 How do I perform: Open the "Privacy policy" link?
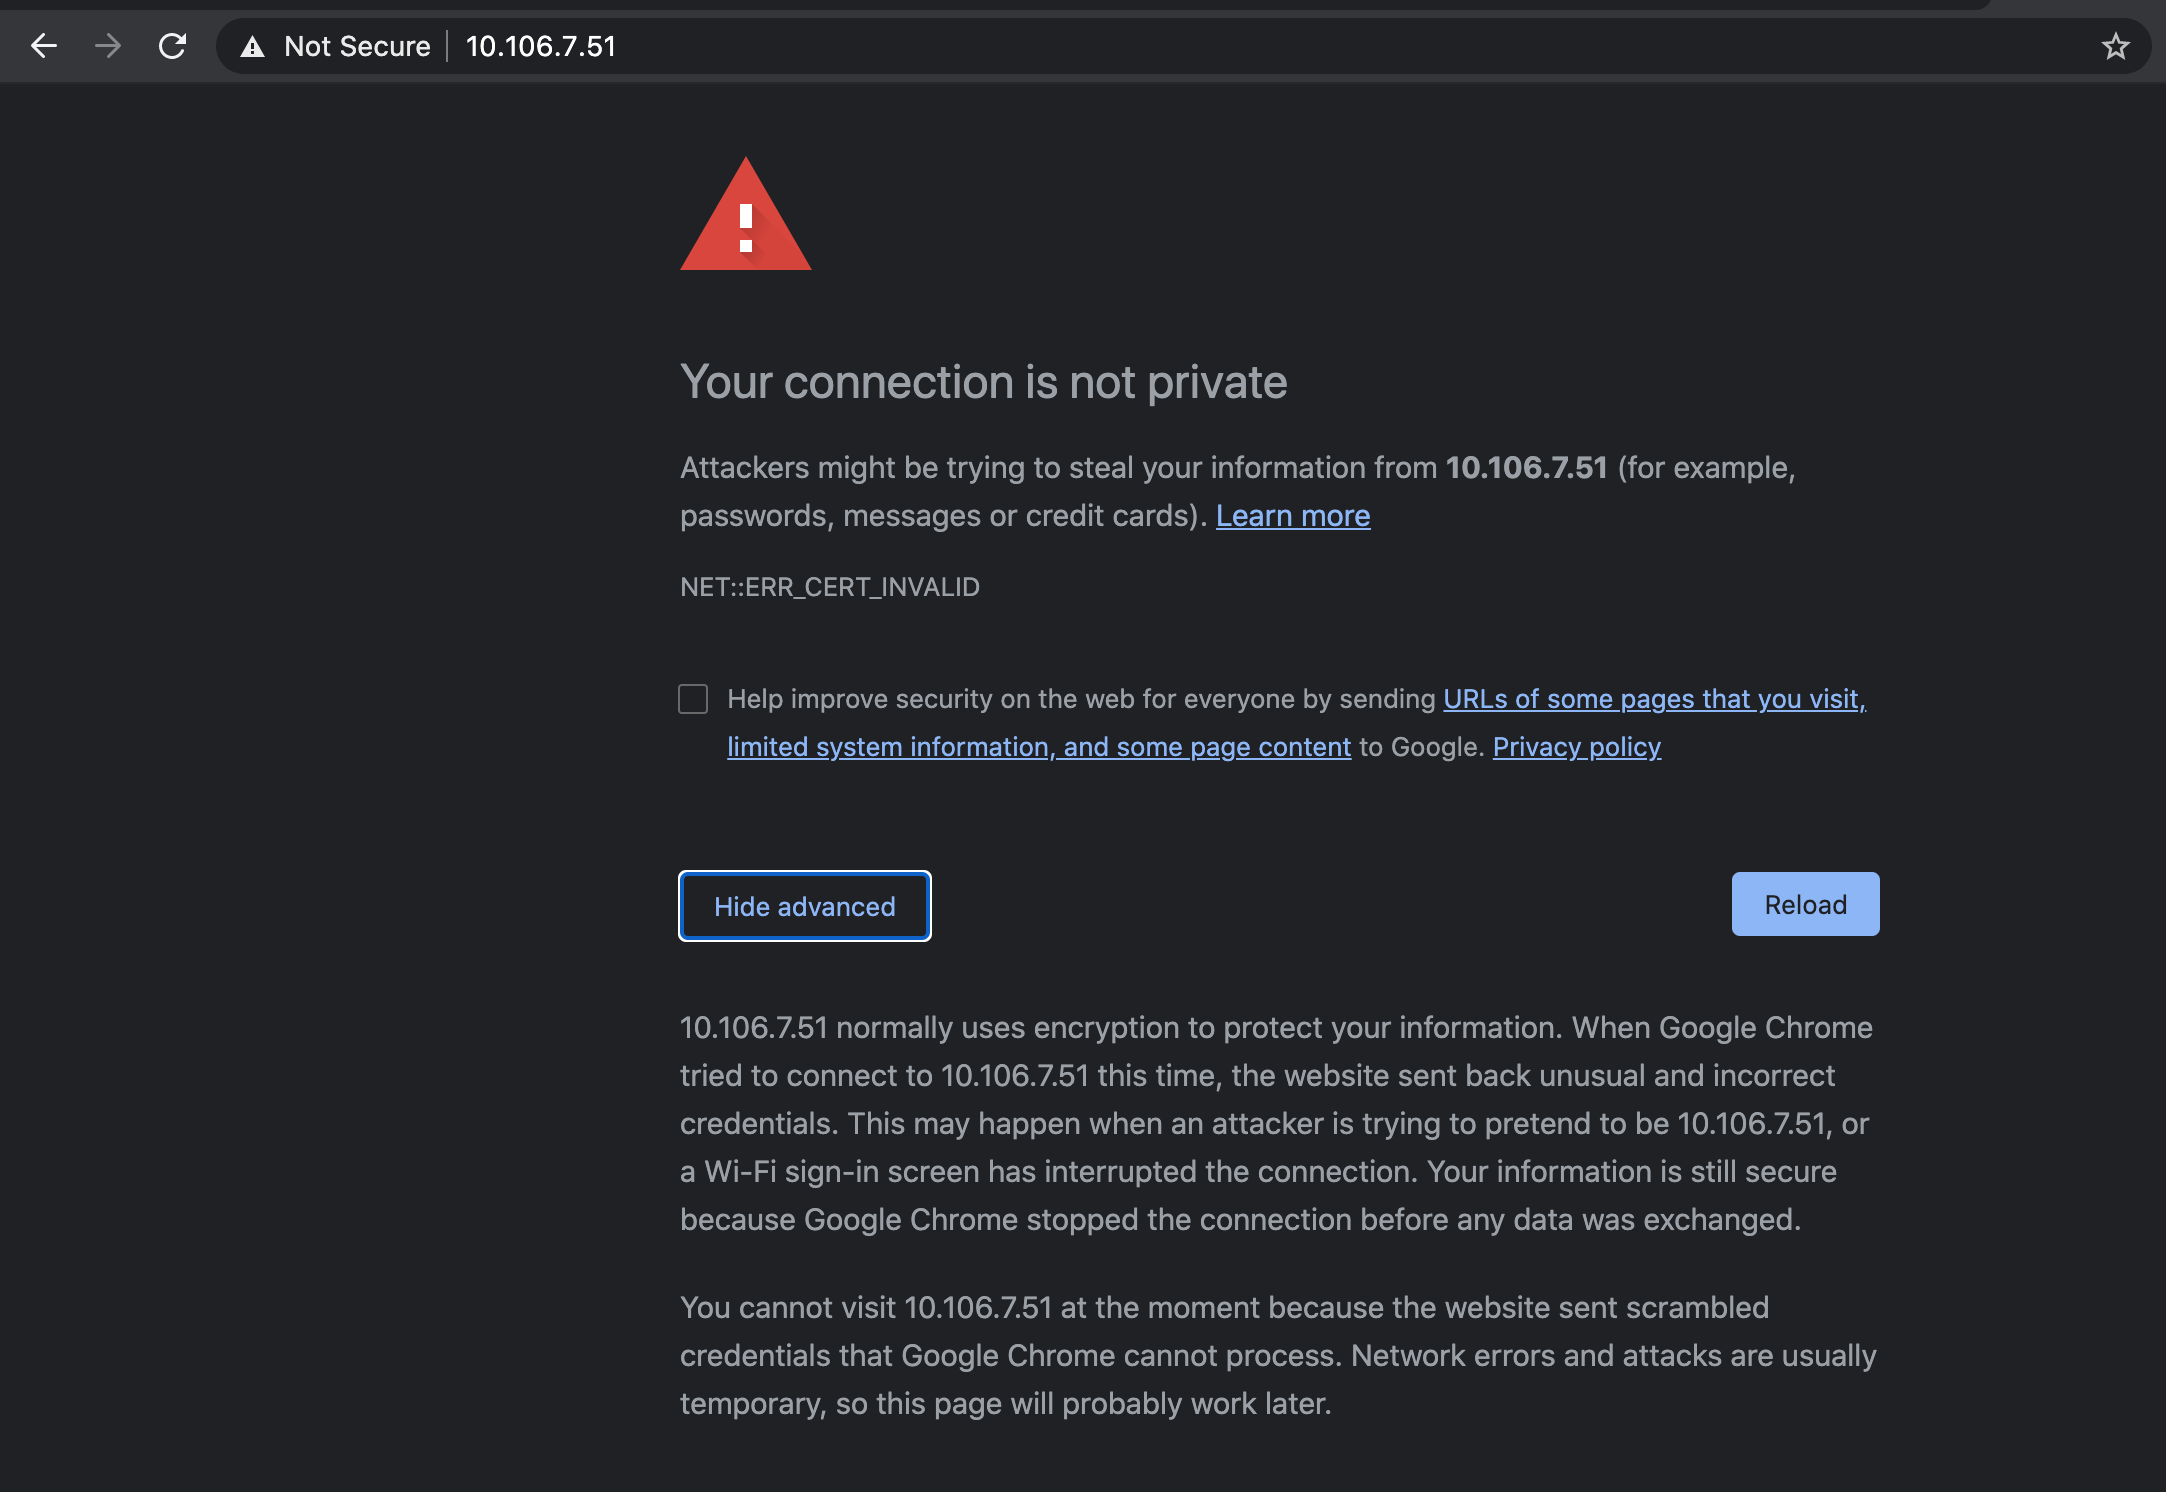pos(1576,747)
